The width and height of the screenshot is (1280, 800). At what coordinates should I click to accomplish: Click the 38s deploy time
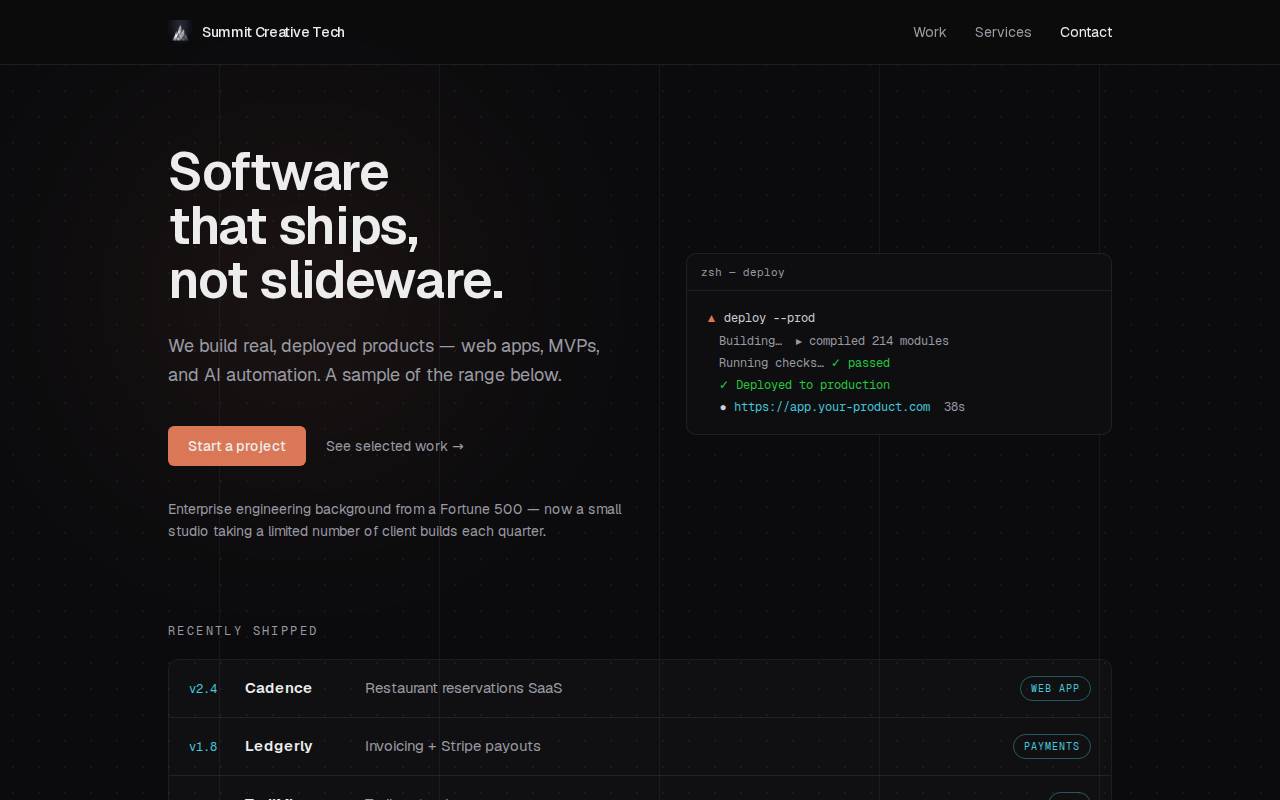coord(954,407)
